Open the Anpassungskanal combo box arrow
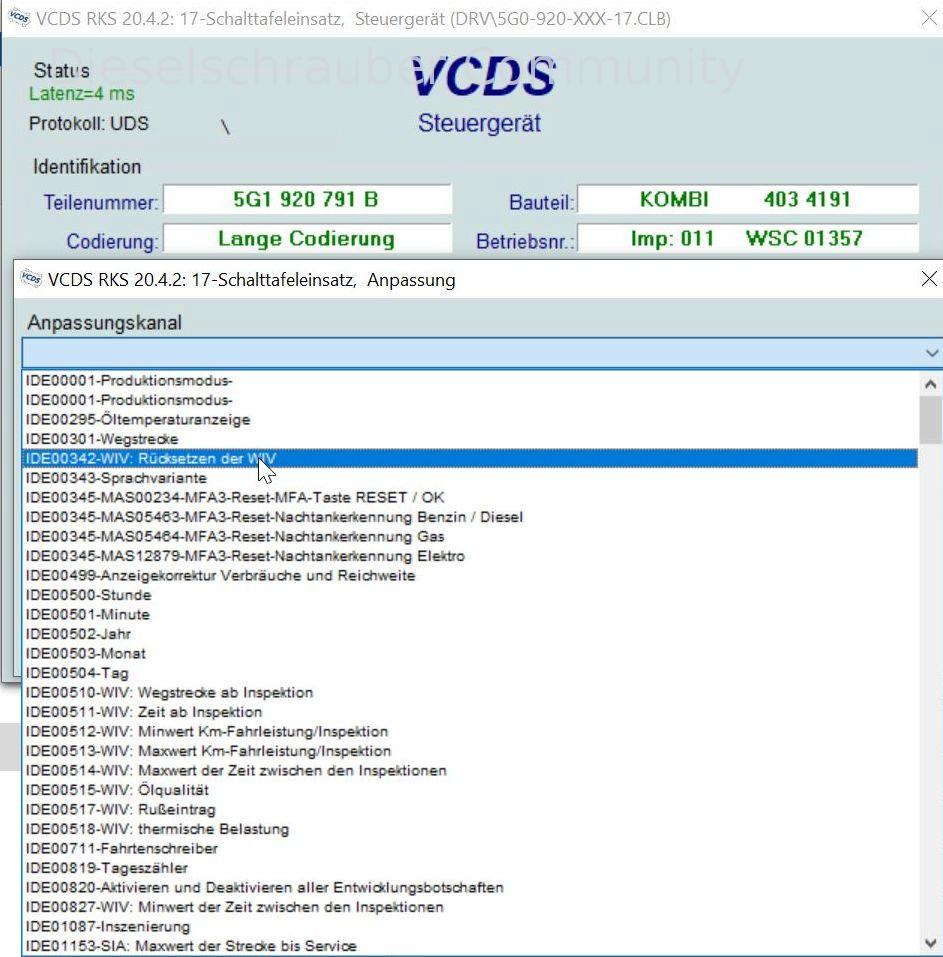This screenshot has height=957, width=943. click(x=931, y=353)
